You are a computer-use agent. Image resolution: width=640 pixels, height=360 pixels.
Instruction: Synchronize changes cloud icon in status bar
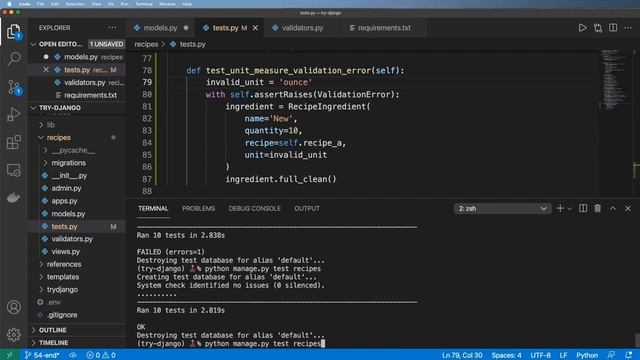73,355
